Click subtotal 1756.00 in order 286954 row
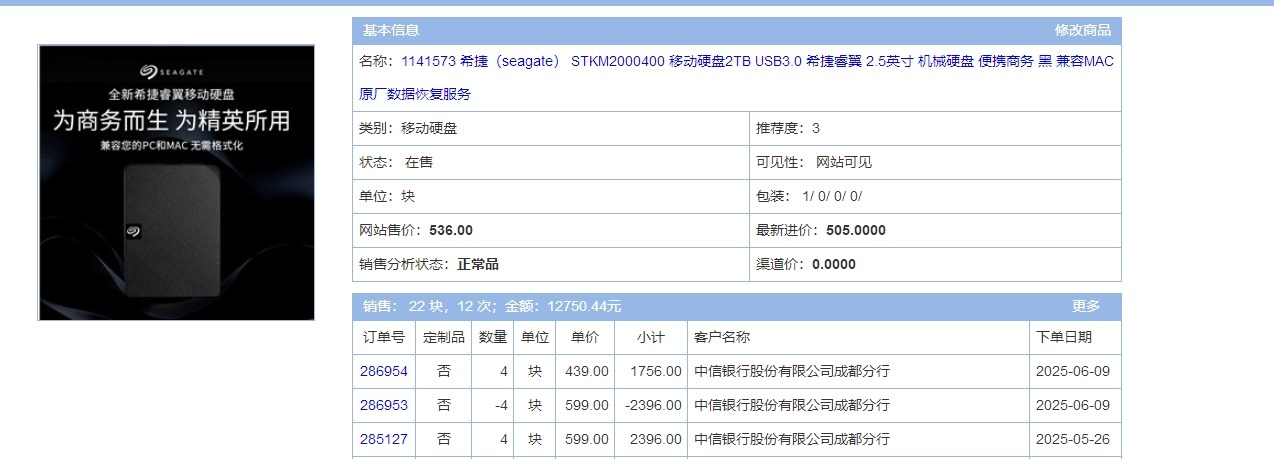The image size is (1274, 459). point(655,371)
